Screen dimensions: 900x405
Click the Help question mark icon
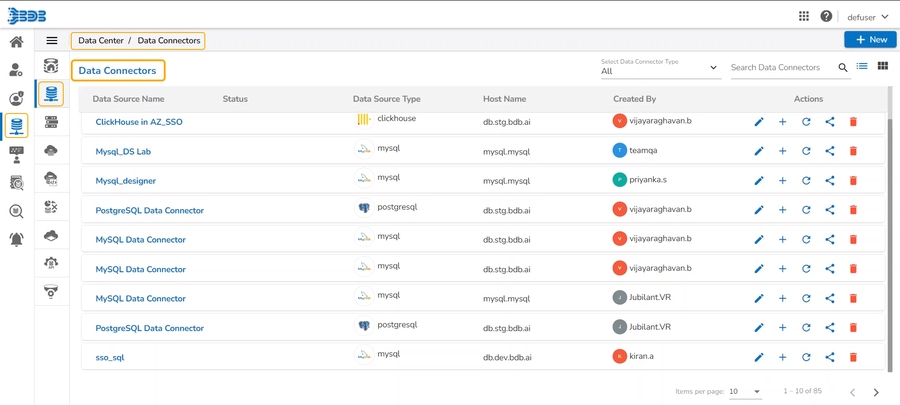coord(826,16)
